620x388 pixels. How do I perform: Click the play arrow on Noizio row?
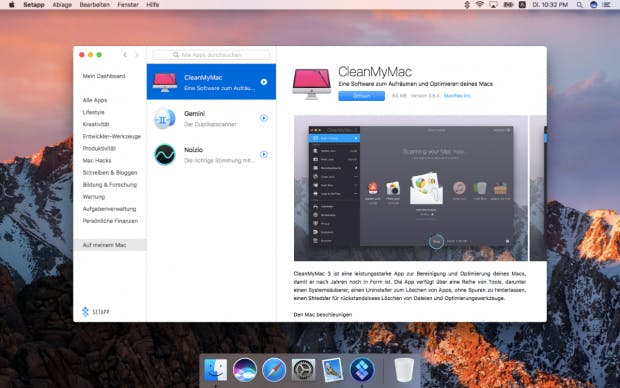point(264,154)
